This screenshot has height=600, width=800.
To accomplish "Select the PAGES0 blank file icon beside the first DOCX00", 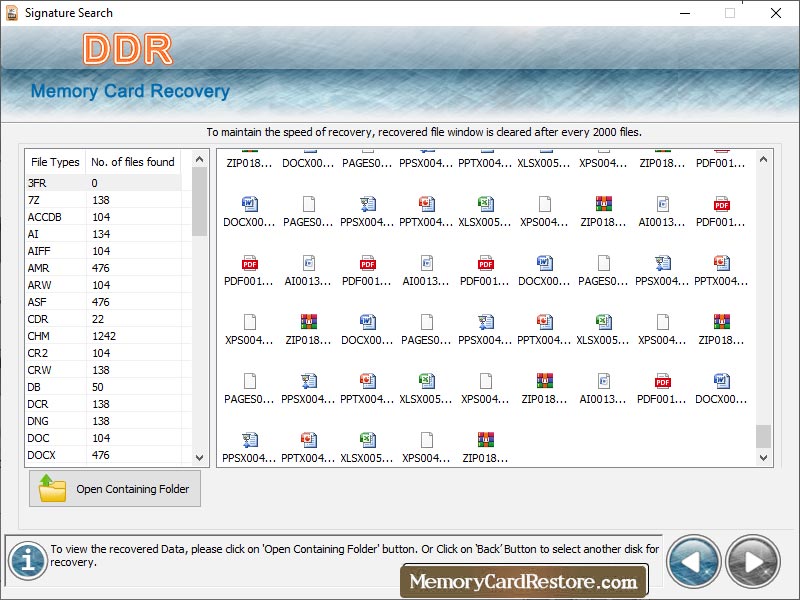I will click(309, 204).
